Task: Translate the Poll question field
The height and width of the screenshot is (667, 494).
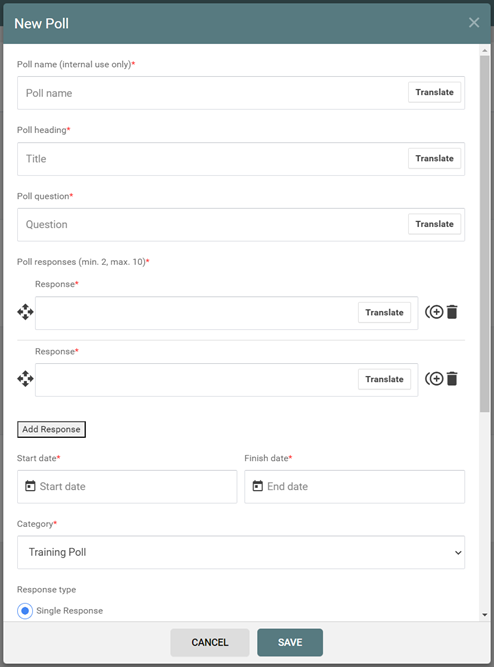Action: (x=434, y=224)
